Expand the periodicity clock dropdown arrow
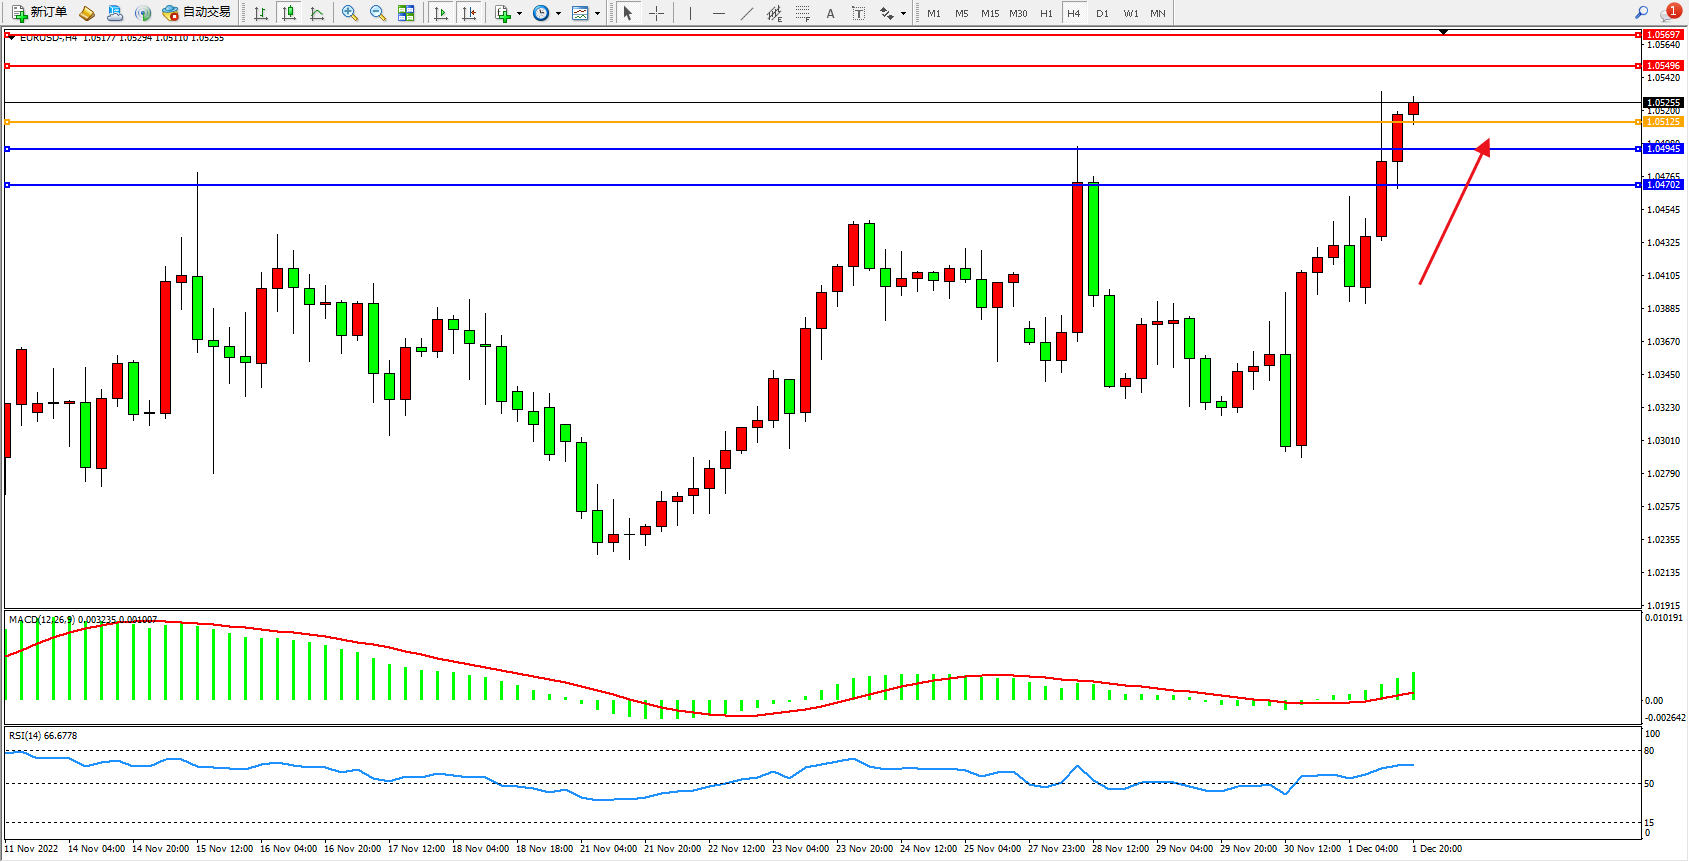The width and height of the screenshot is (1689, 862). click(558, 14)
